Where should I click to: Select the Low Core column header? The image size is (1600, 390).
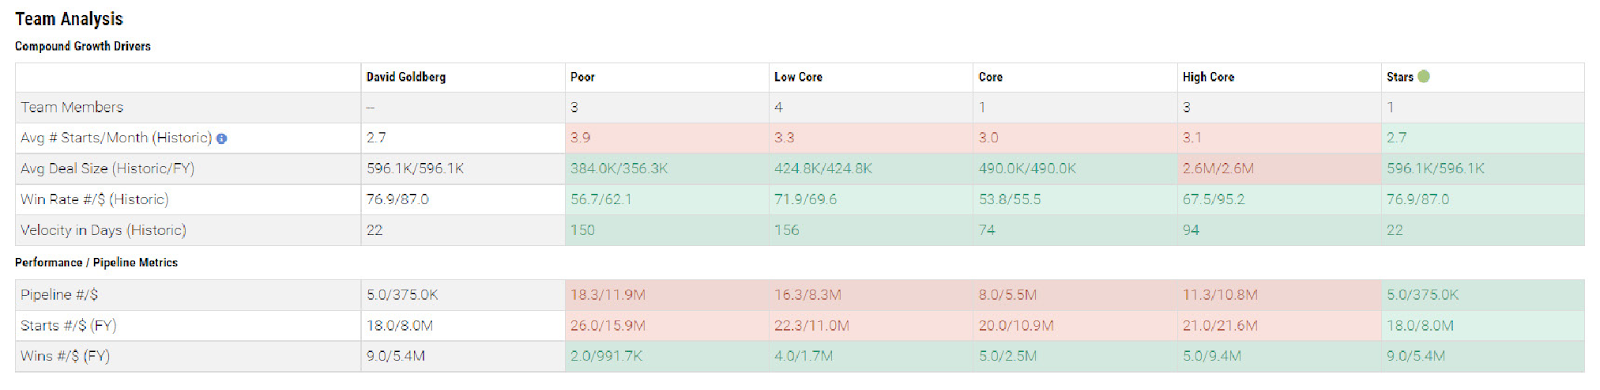798,77
